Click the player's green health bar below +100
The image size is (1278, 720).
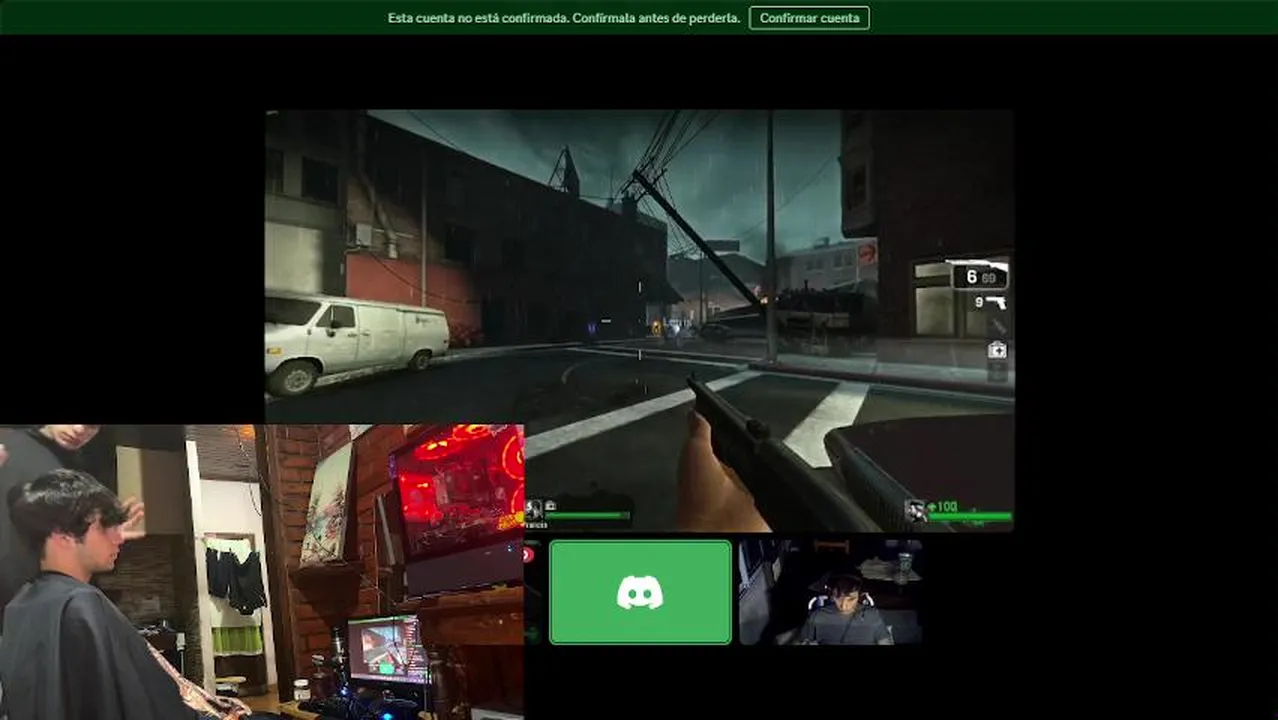click(x=970, y=517)
